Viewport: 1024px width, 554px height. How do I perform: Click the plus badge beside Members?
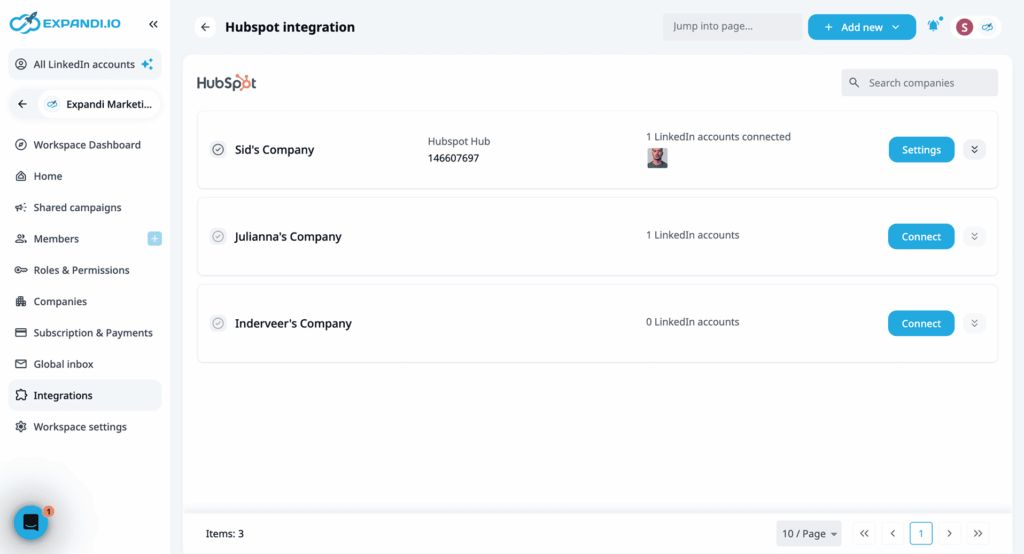[x=155, y=238]
